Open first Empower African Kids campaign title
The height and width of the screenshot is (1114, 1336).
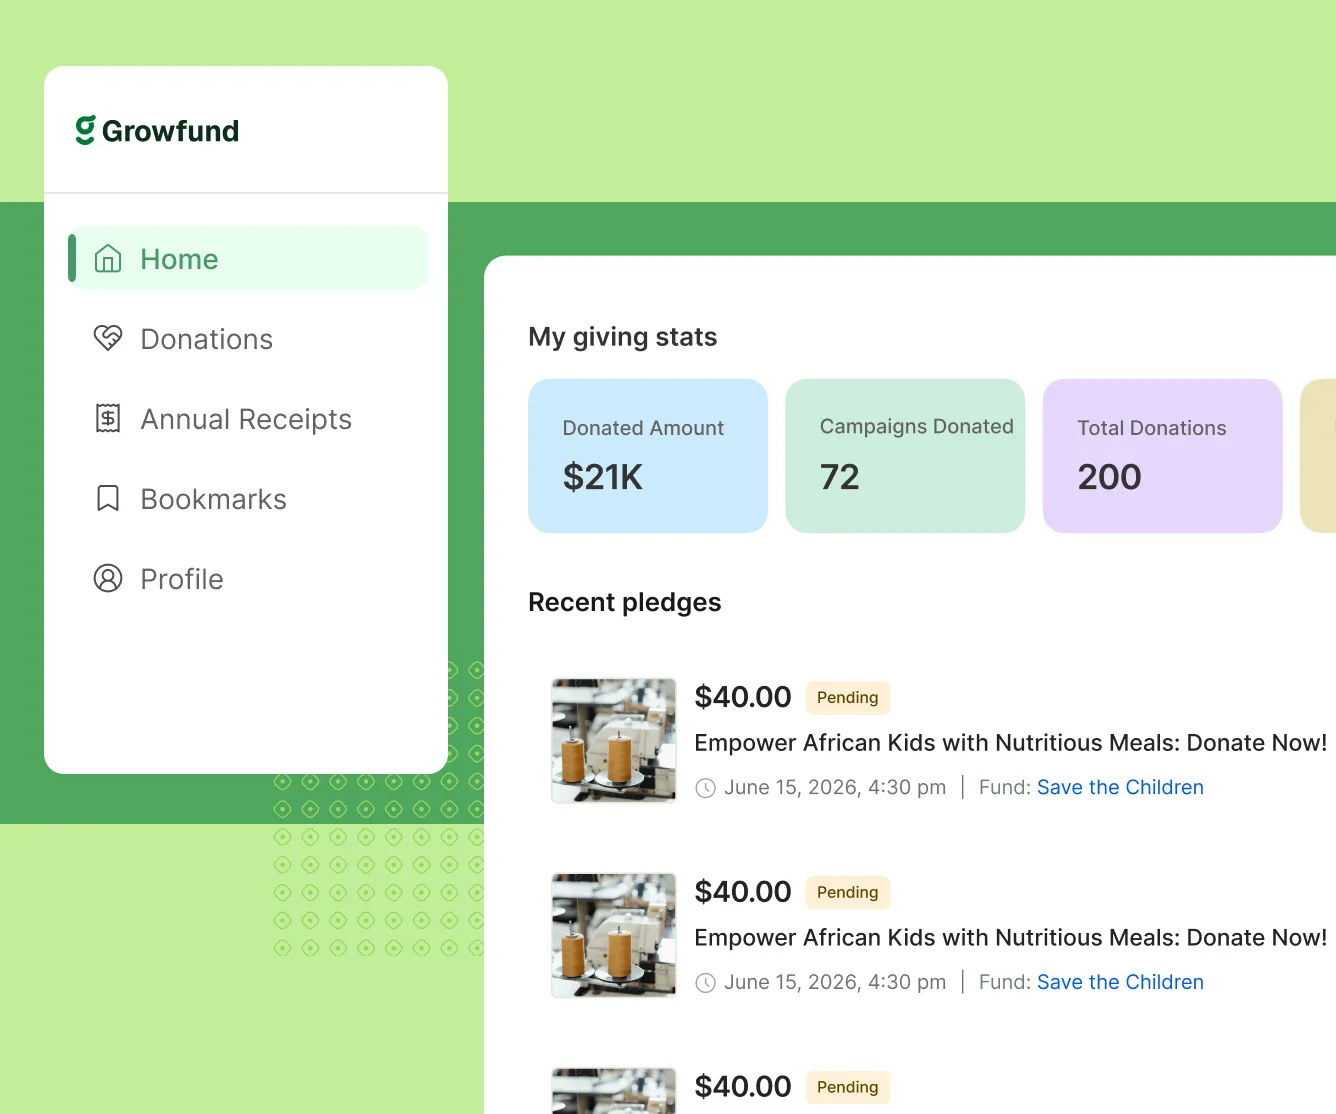(x=1010, y=743)
